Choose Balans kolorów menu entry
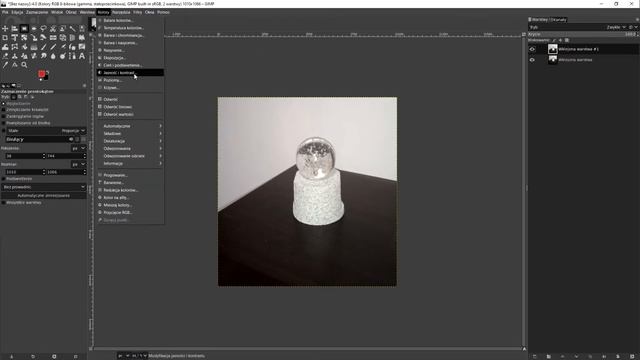 tap(130, 20)
